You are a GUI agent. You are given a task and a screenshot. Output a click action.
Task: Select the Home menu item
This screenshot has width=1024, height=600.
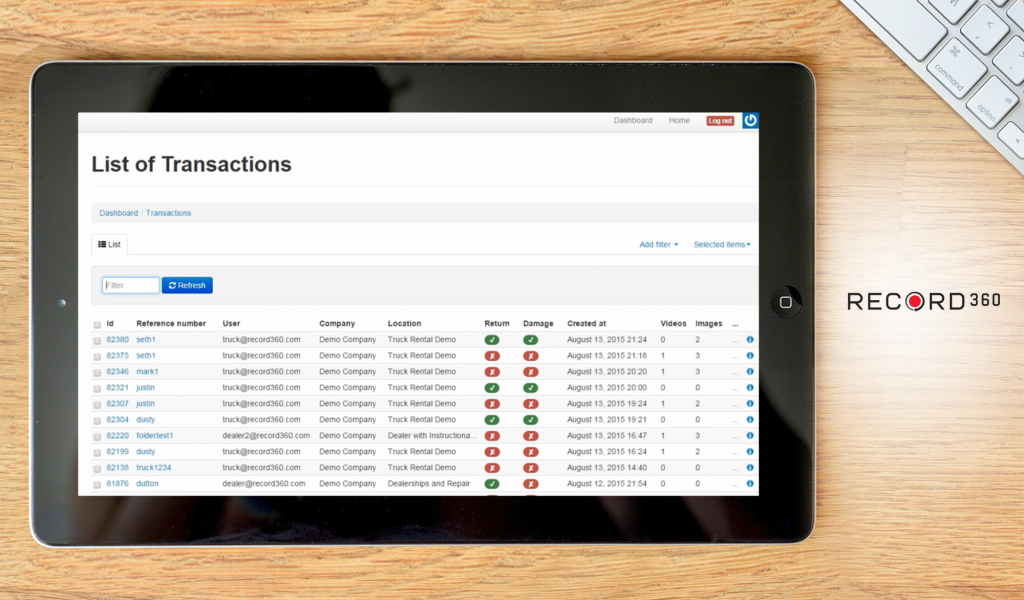tap(679, 120)
